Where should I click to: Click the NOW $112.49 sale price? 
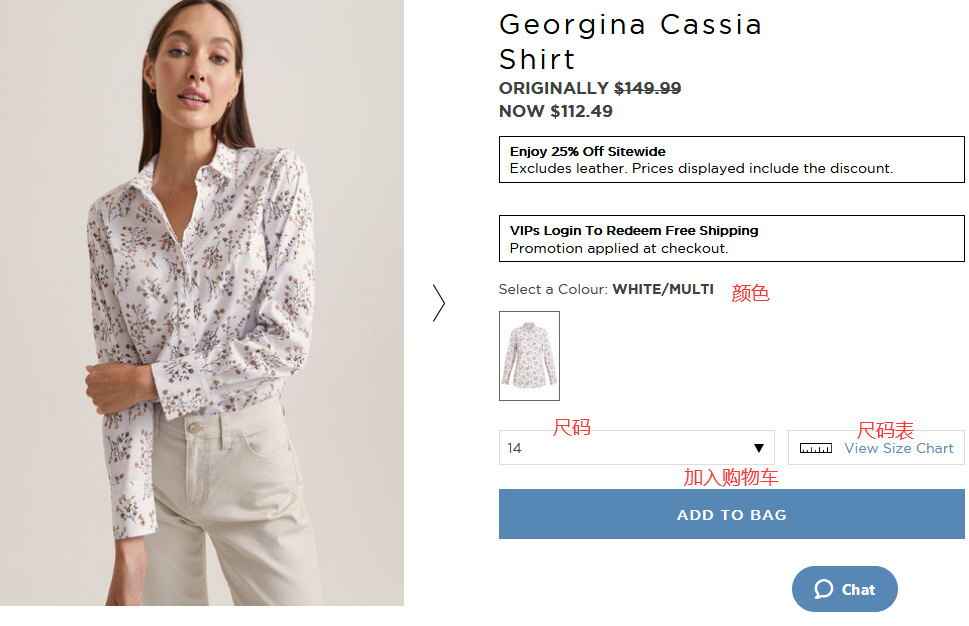click(x=556, y=111)
